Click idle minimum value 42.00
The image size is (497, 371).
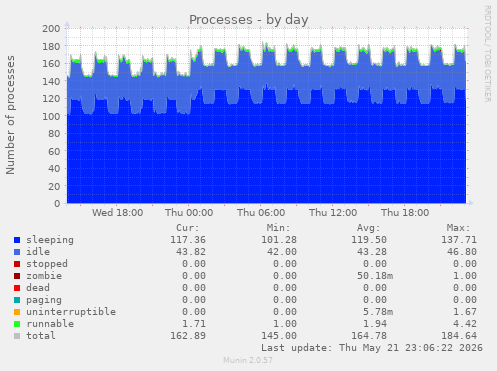tap(282, 252)
